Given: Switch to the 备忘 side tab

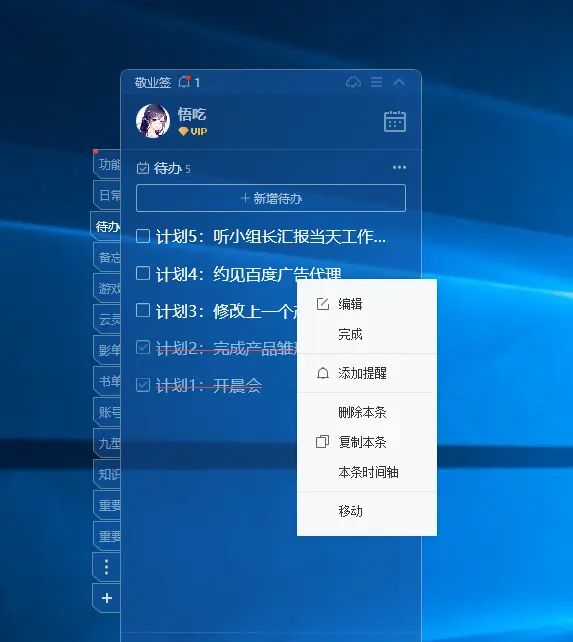Looking at the screenshot, I should [107, 257].
